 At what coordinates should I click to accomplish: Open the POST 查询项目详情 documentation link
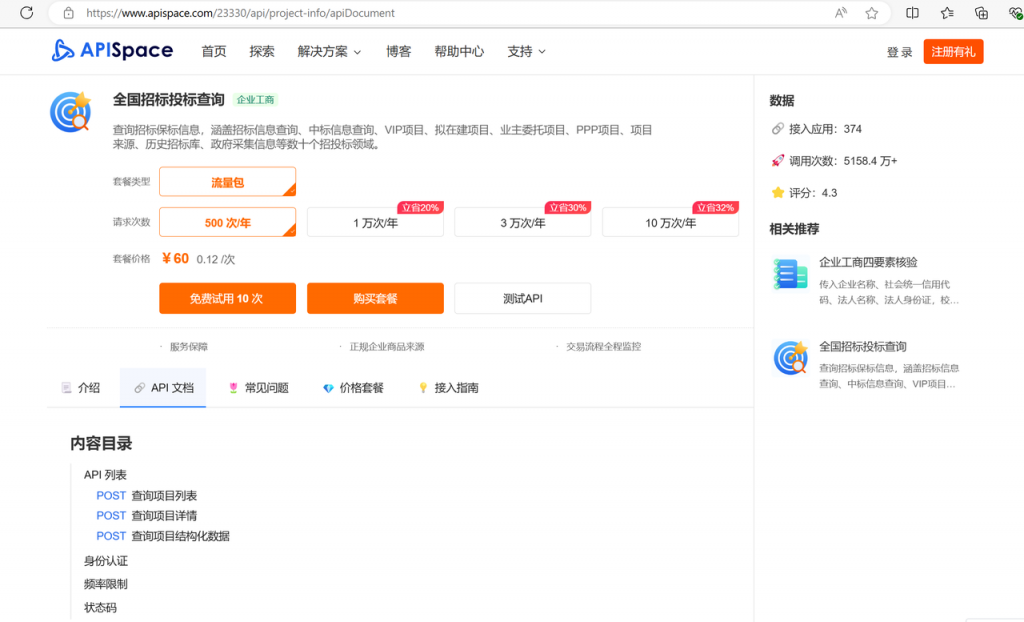(x=146, y=515)
